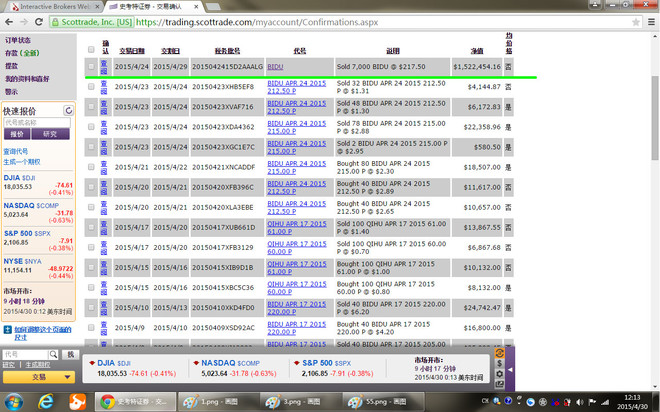Screen dimensions: 660x412
Task: Click the blue icon next to 如何调整这个页面的尺寸
Action: pyautogui.click(x=8, y=330)
